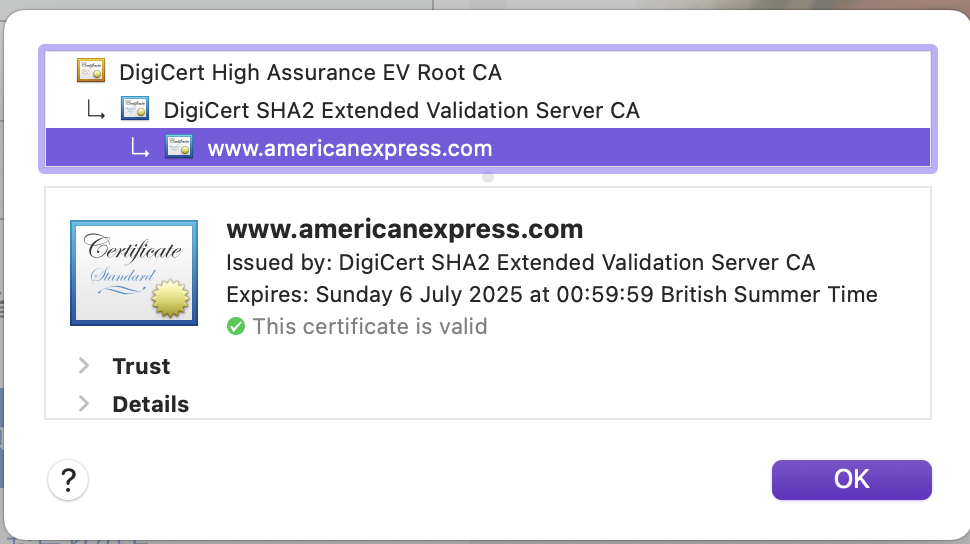The height and width of the screenshot is (544, 970).
Task: Click the small www.americanexpress.com certificate icon in tree
Action: pyautogui.click(x=179, y=148)
